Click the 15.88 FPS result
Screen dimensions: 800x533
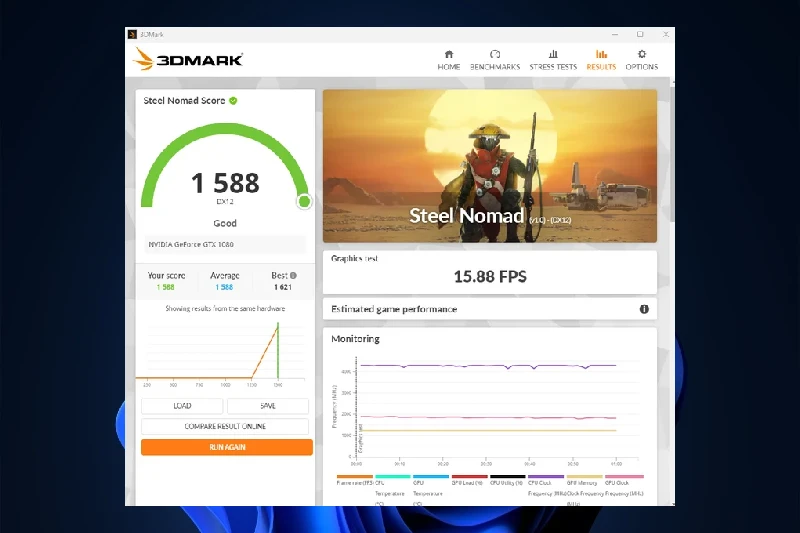490,276
